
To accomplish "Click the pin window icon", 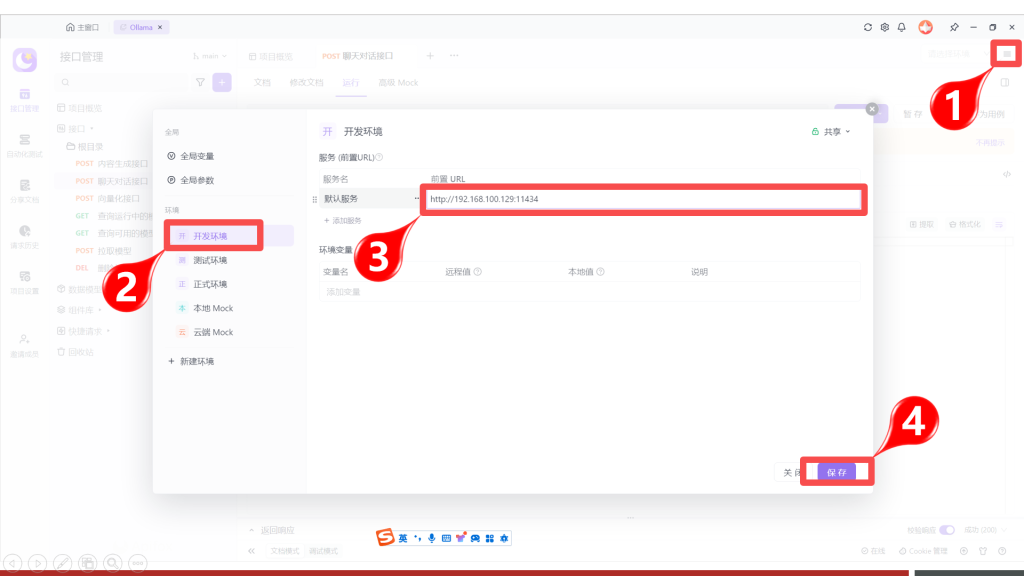I will pyautogui.click(x=954, y=27).
